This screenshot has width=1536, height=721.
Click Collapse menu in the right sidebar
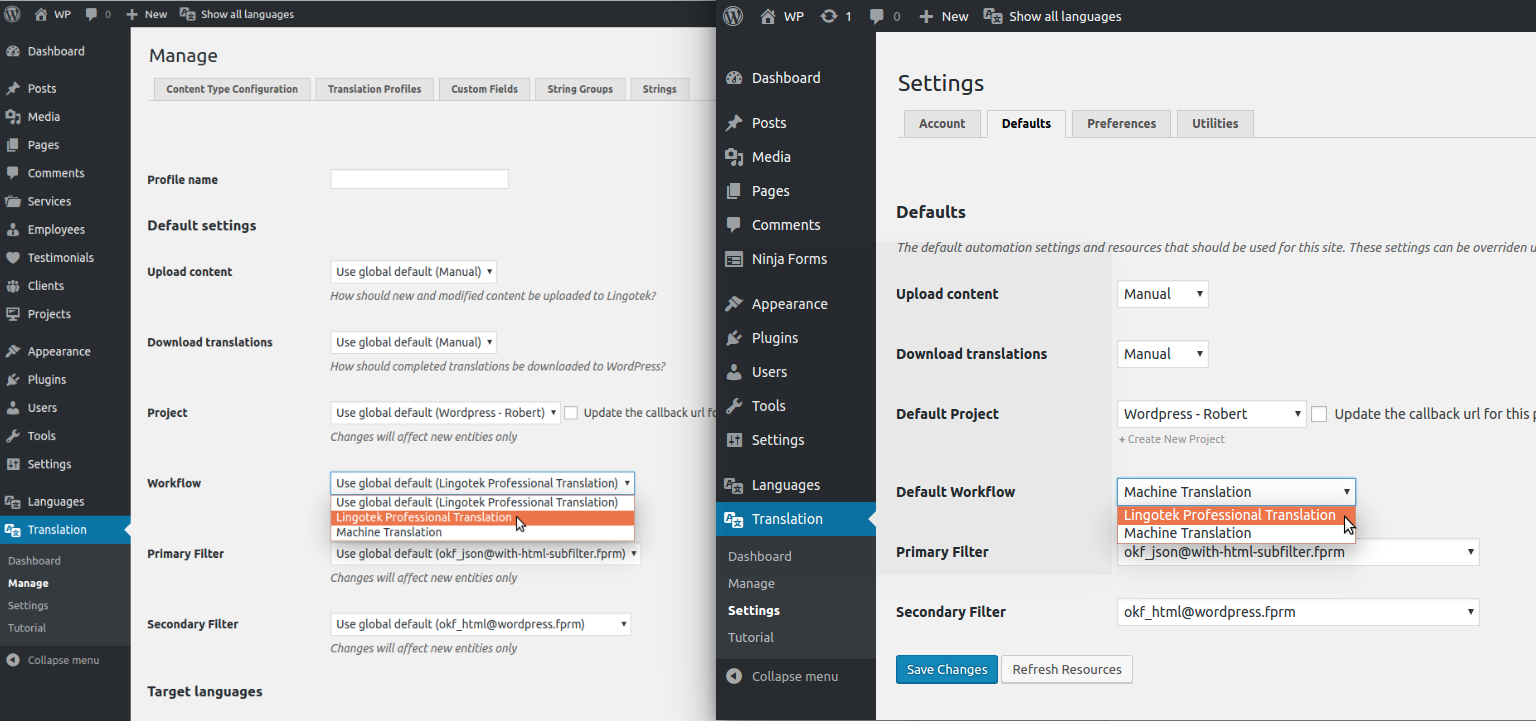(794, 676)
